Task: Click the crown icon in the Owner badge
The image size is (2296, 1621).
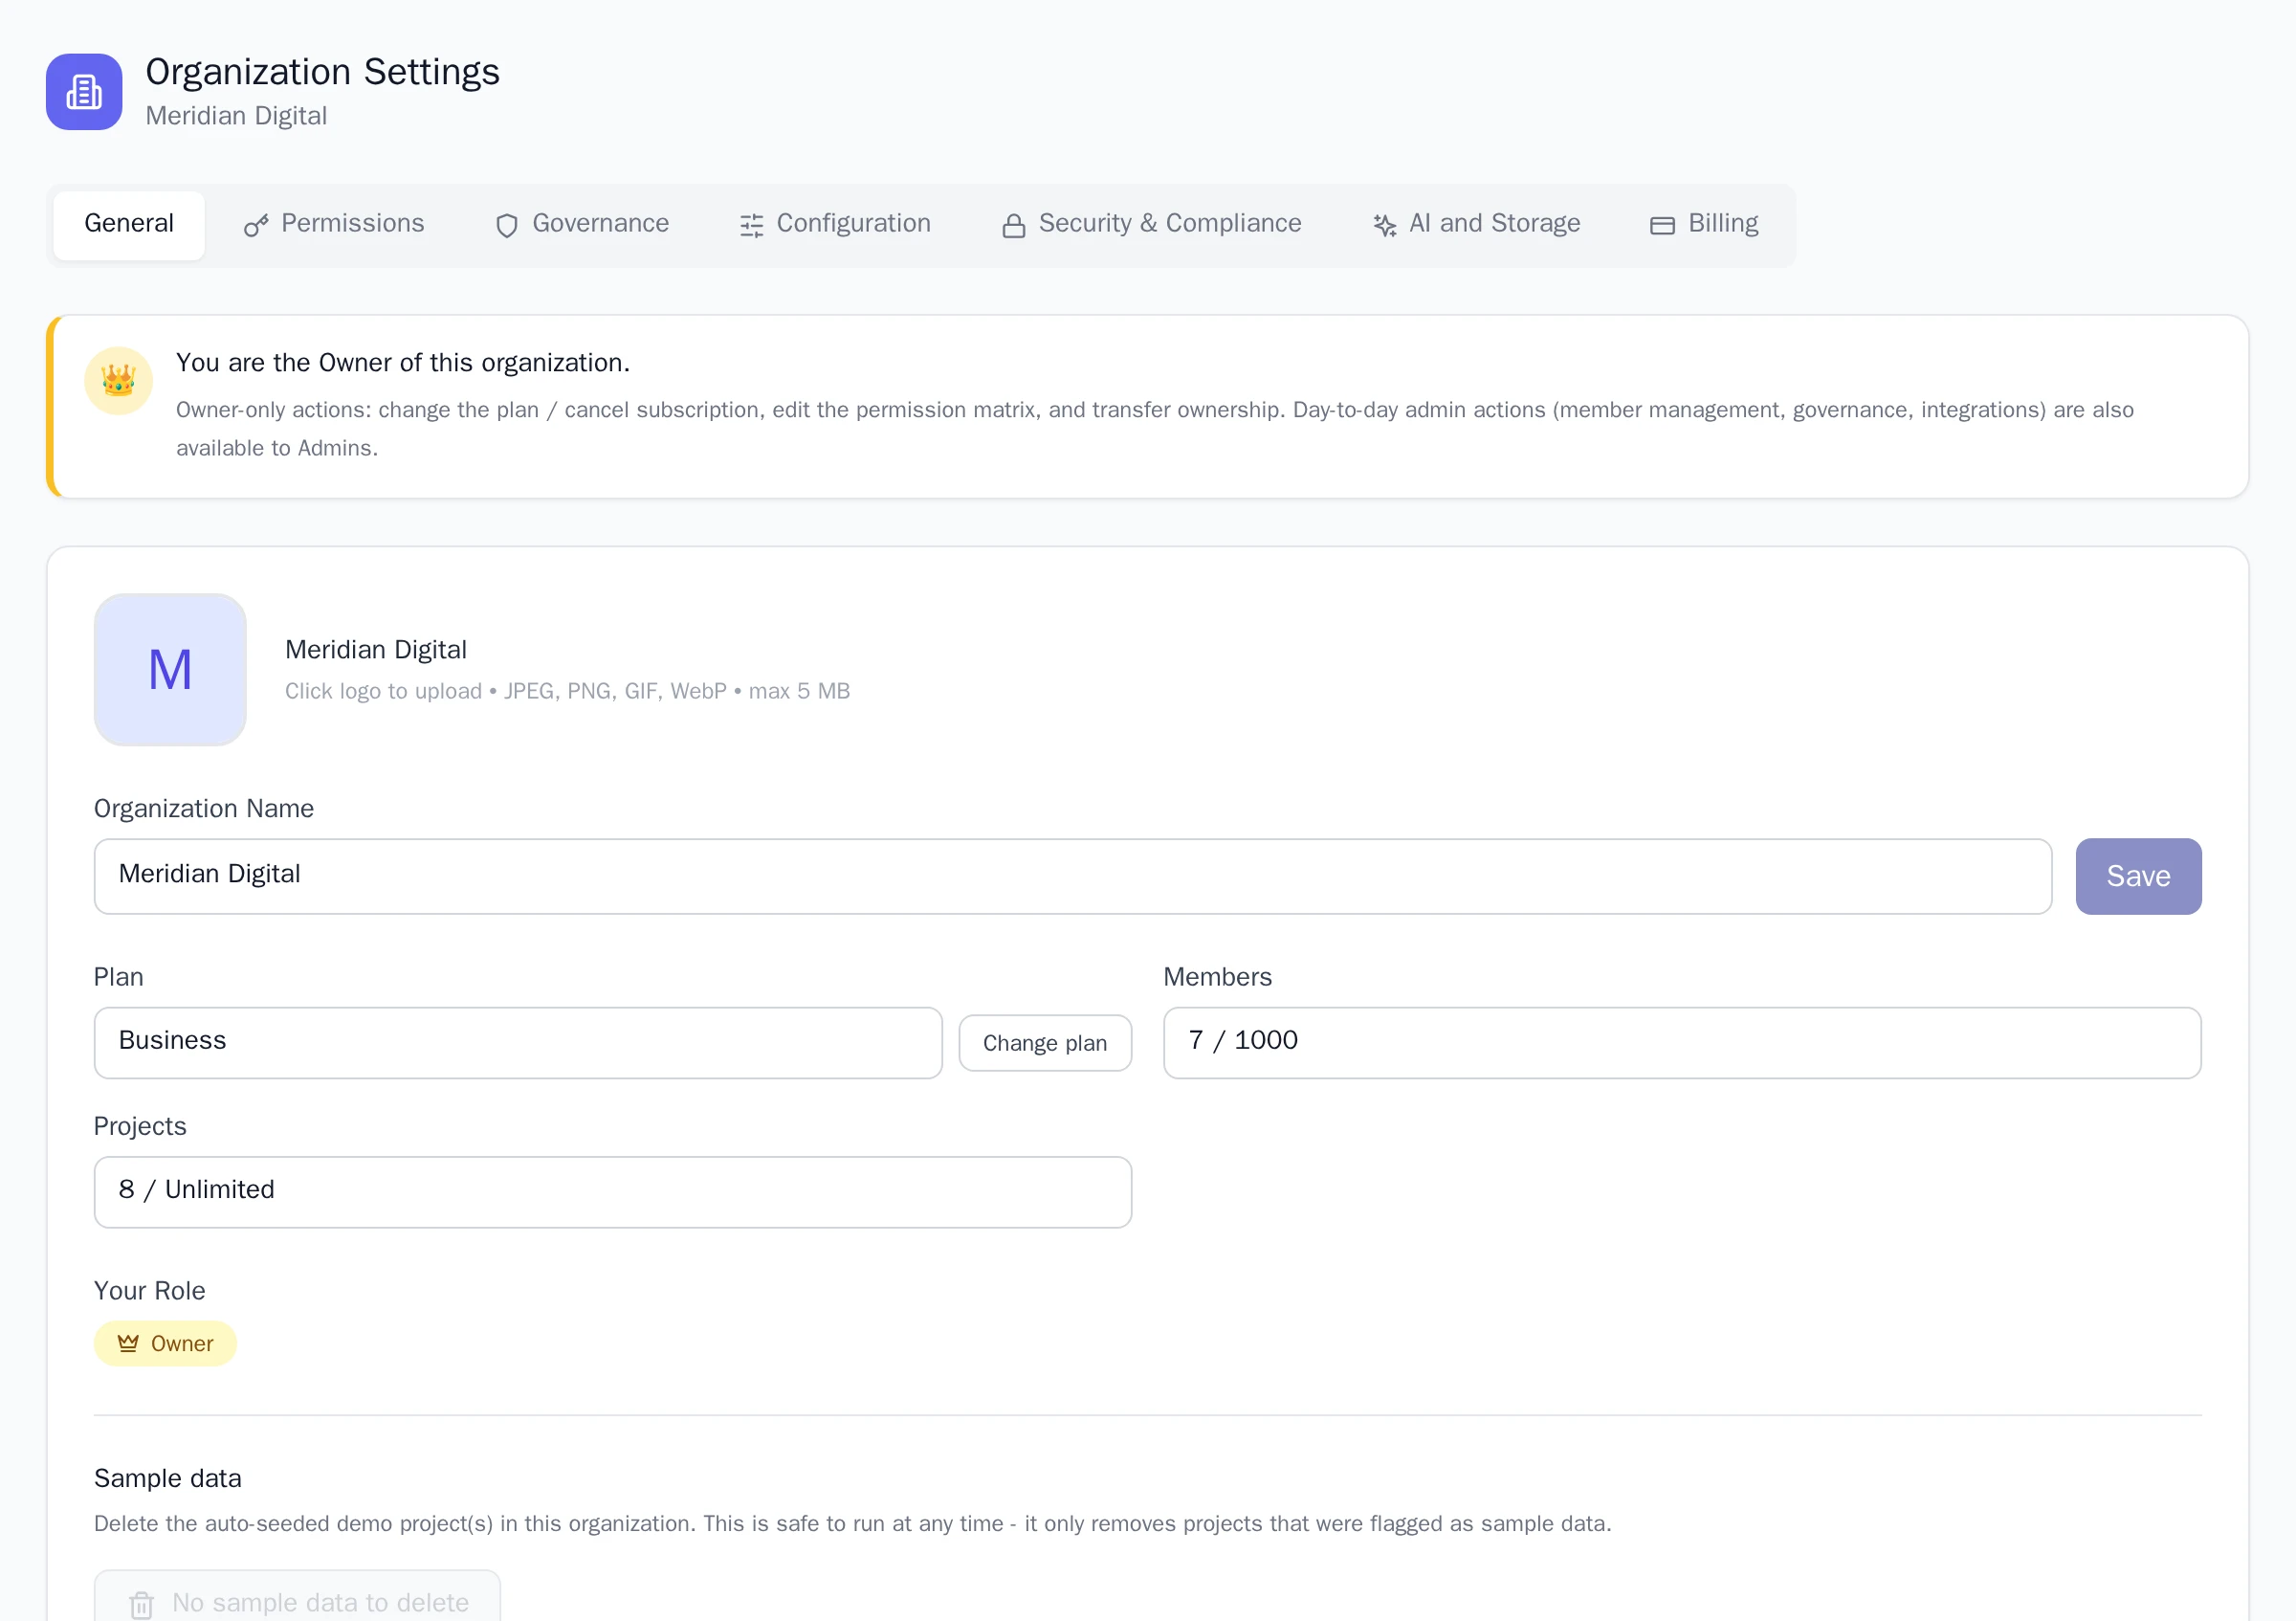Action: pyautogui.click(x=128, y=1343)
